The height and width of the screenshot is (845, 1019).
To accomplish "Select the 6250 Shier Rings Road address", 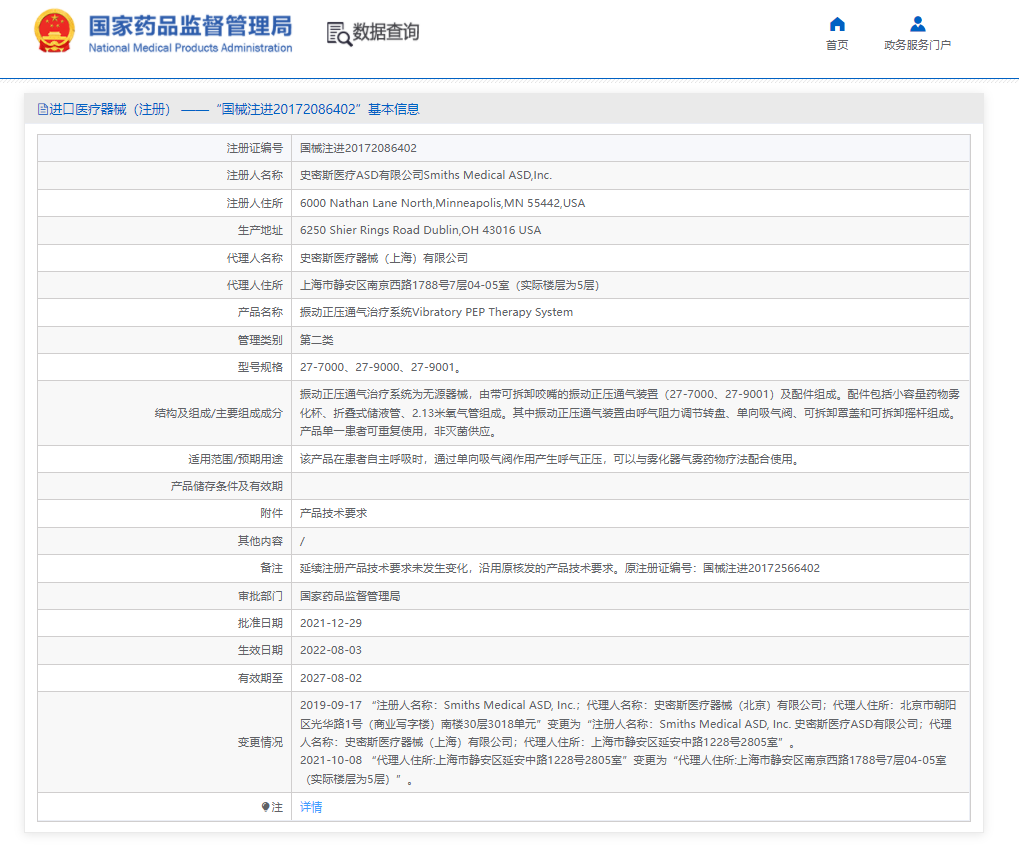I will coord(420,230).
